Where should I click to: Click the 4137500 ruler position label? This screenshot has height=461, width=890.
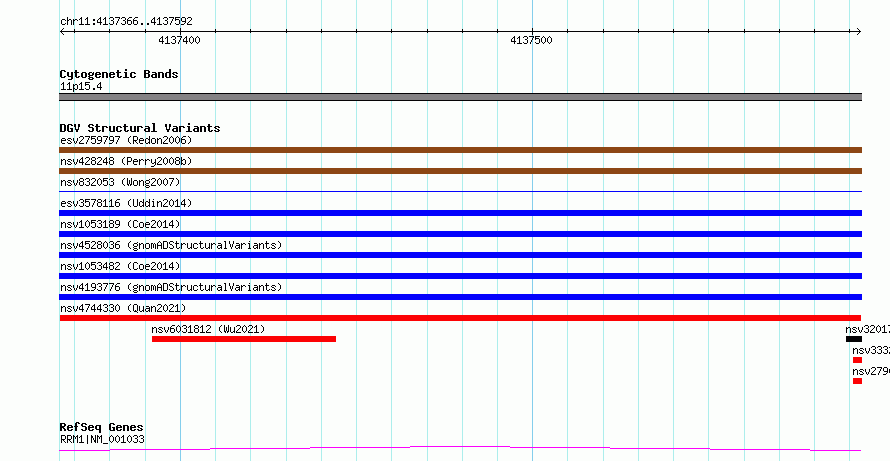[x=531, y=40]
